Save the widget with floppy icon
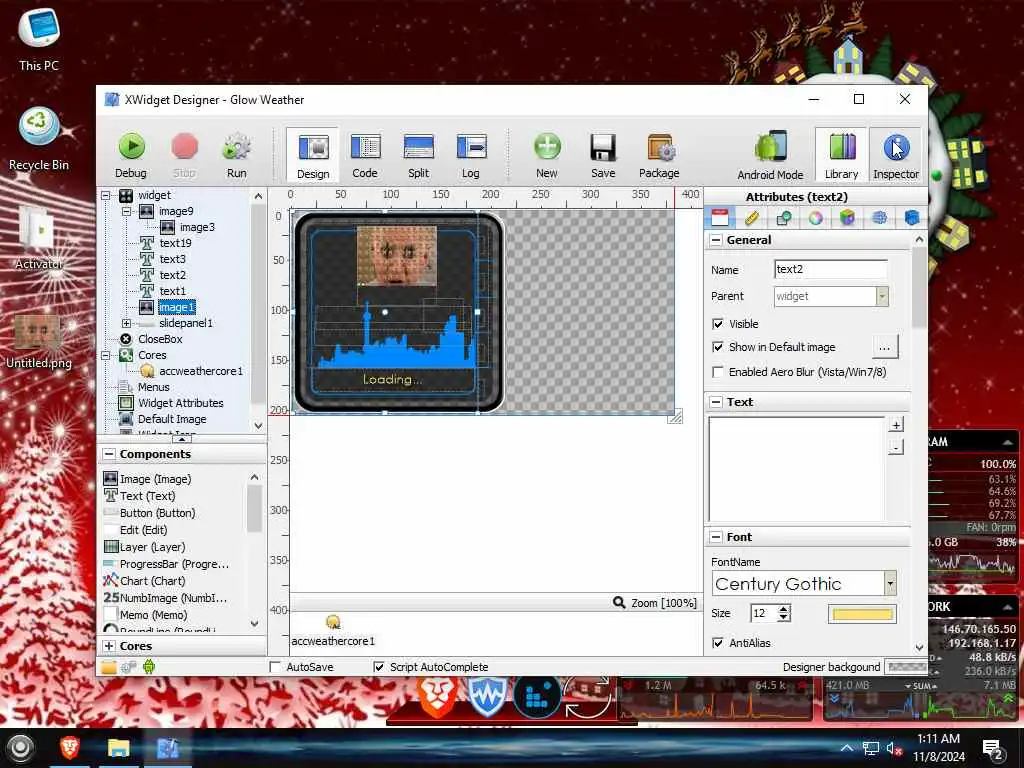The height and width of the screenshot is (768, 1024). point(603,155)
